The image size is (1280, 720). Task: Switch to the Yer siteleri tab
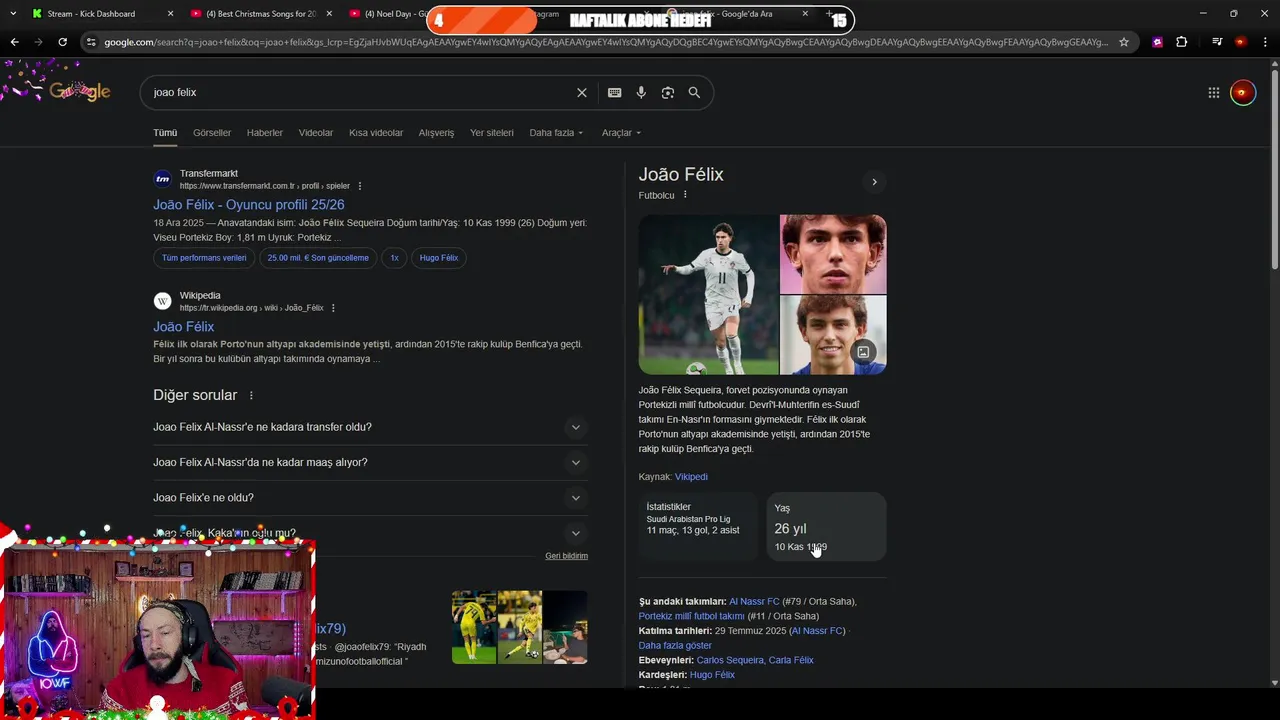point(492,133)
